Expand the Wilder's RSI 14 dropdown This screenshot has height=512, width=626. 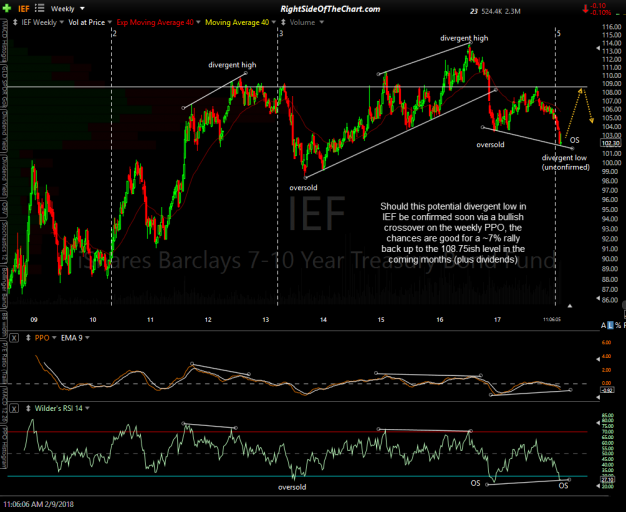(87, 408)
